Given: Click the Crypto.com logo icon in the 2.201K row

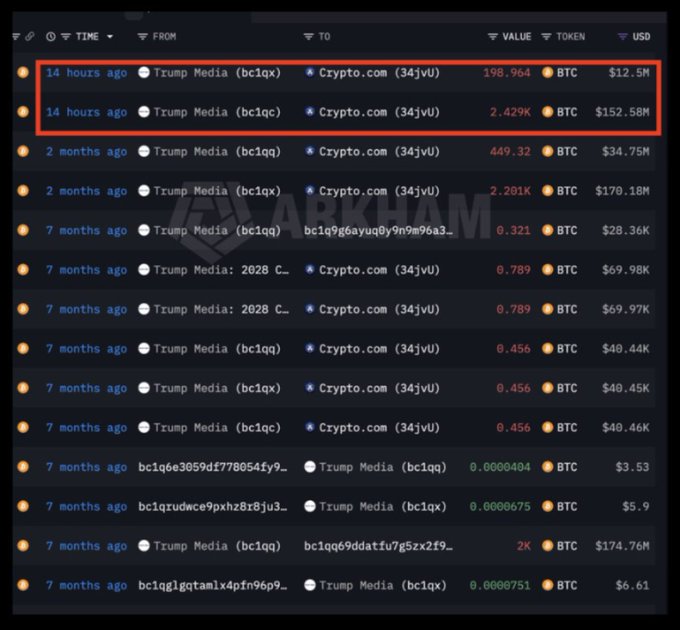Looking at the screenshot, I should pyautogui.click(x=310, y=191).
